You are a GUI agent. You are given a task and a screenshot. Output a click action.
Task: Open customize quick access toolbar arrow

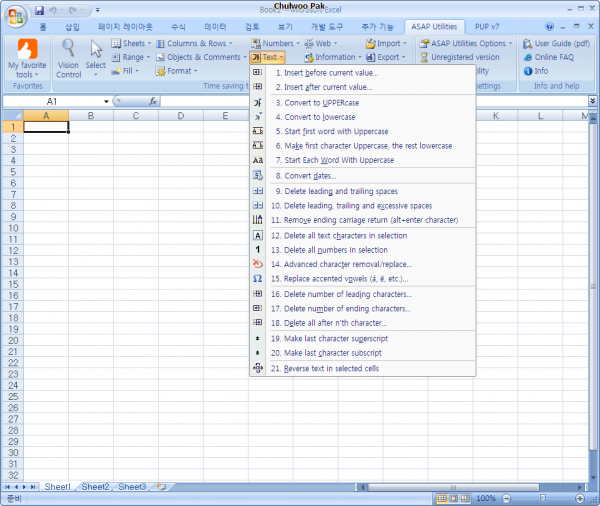click(x=98, y=10)
